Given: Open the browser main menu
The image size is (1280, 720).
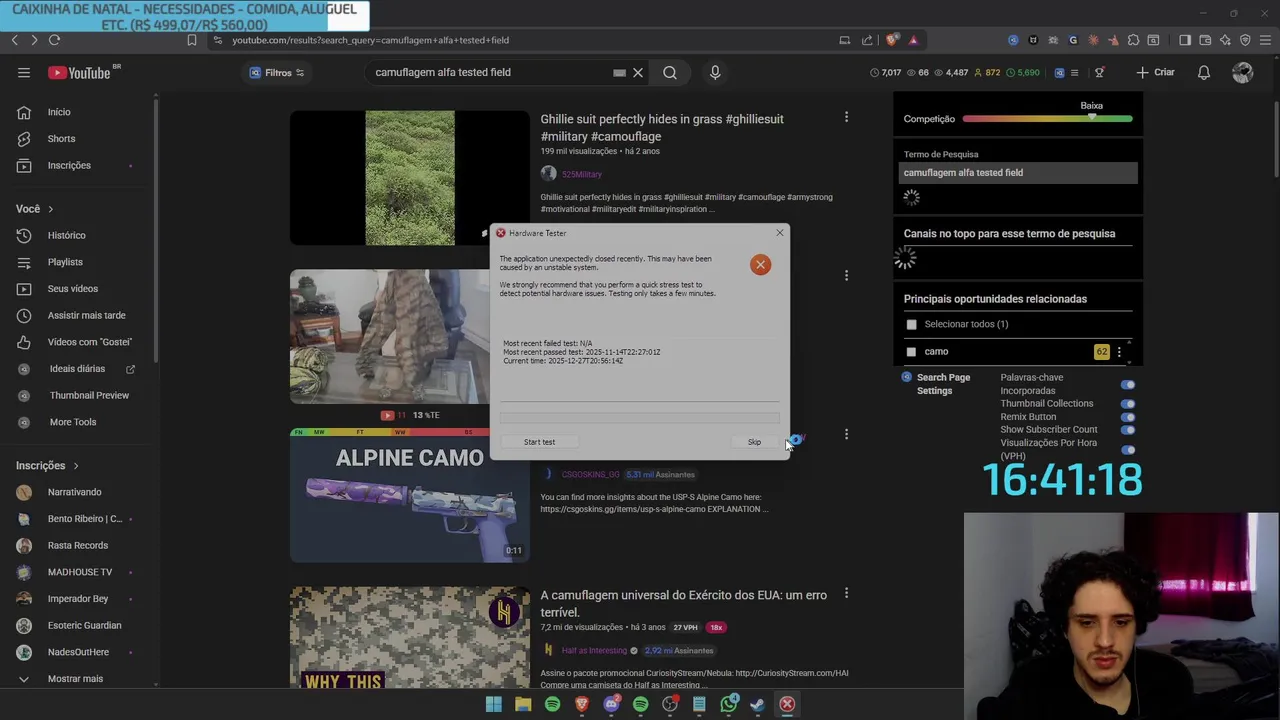Looking at the screenshot, I should click(1265, 40).
